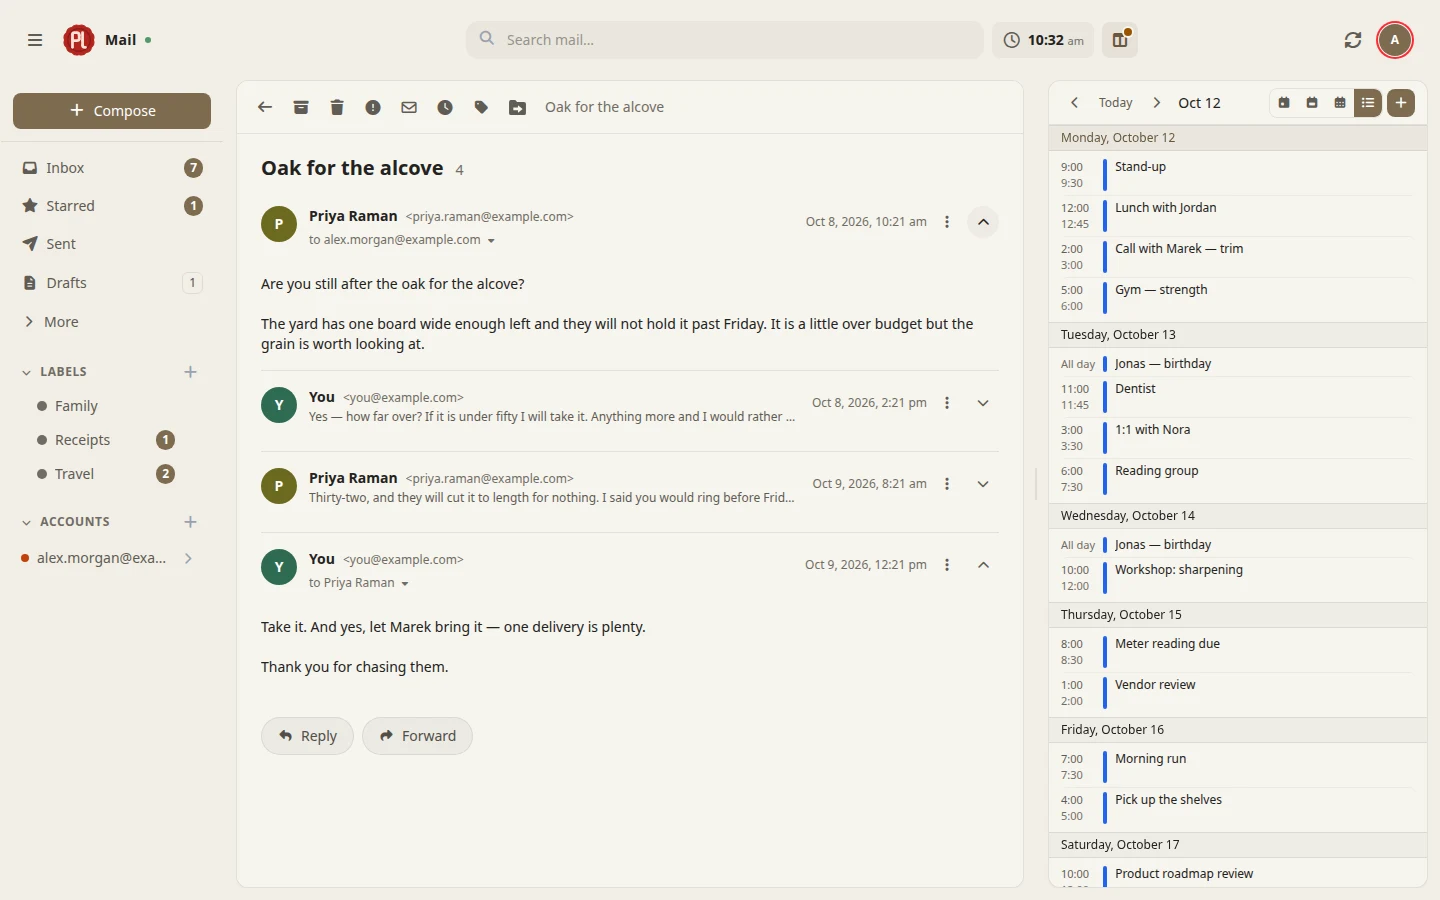Open options for your 12:21 pm message
This screenshot has width=1440, height=900.
coord(947,565)
